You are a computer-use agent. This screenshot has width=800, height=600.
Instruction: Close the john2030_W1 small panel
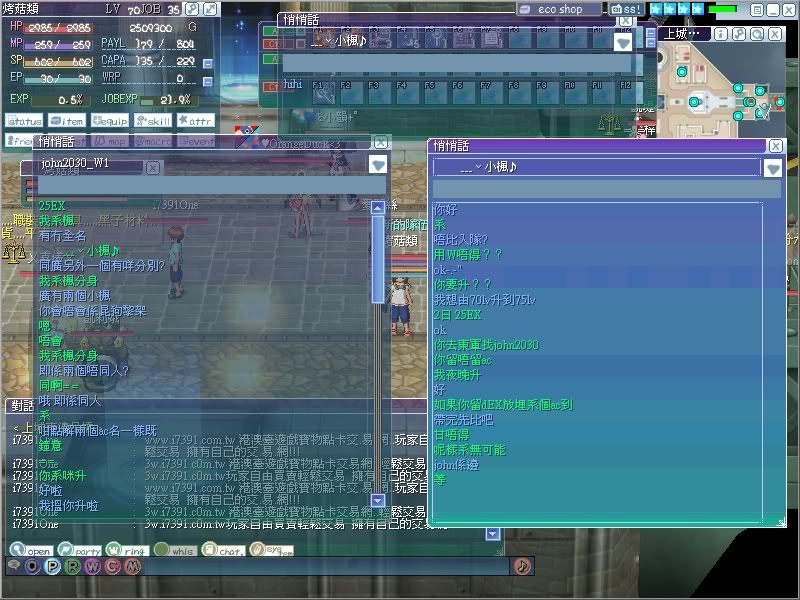coord(153,168)
